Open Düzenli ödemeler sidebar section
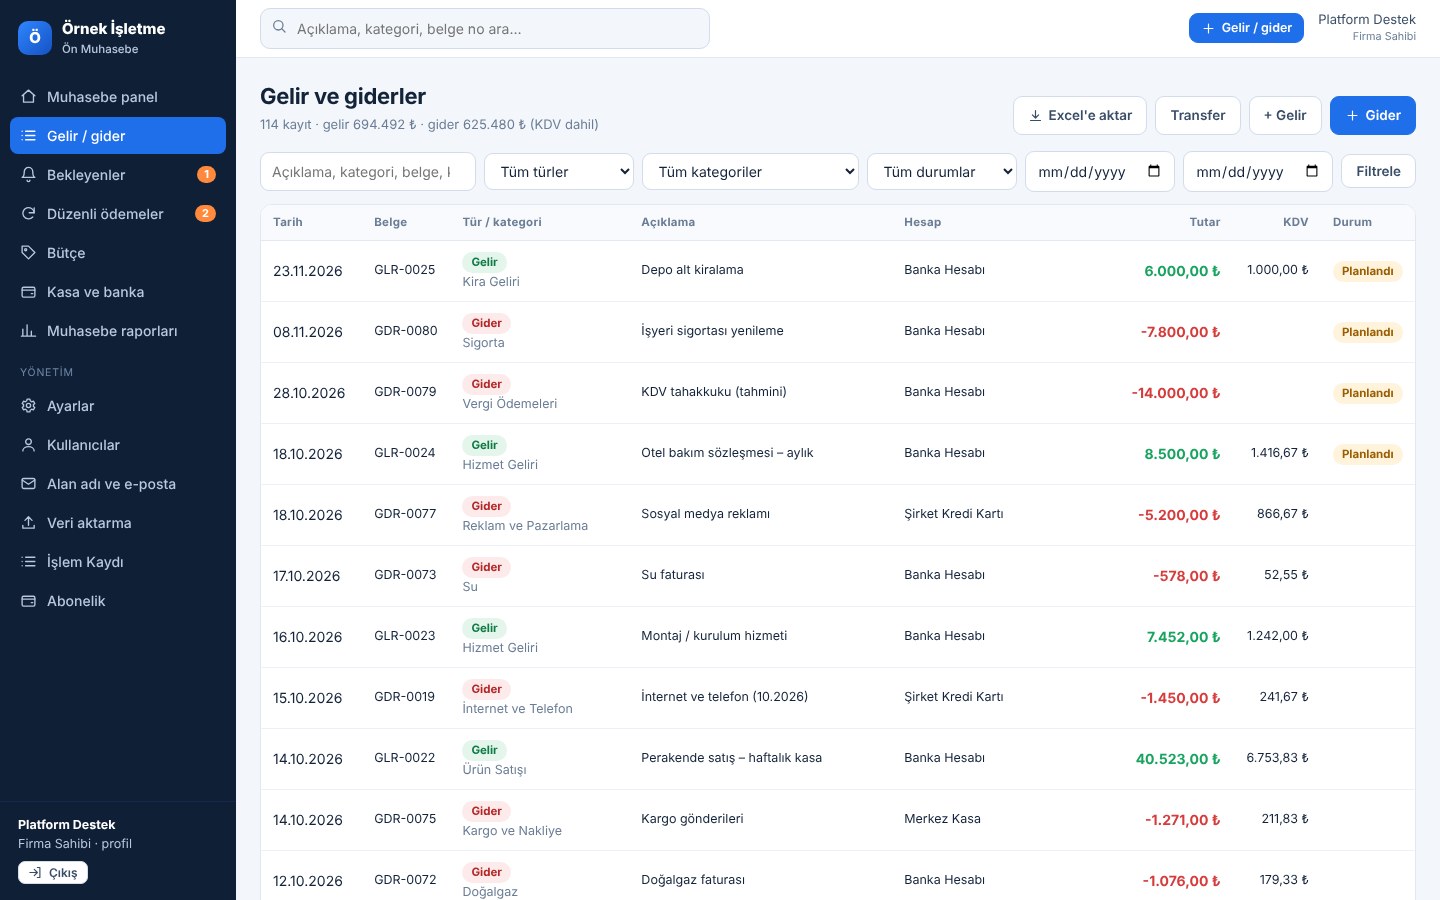 (118, 214)
